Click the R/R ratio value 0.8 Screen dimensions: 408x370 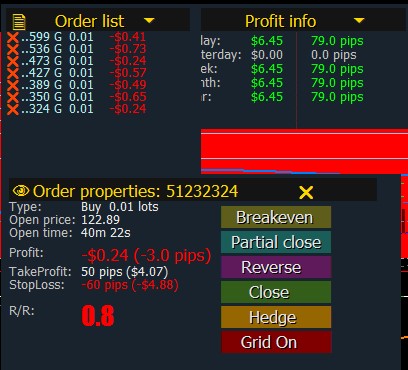98,316
